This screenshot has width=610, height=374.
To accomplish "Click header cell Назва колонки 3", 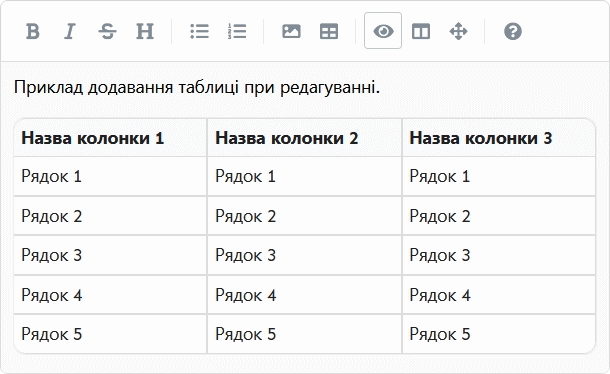I will tap(499, 138).
